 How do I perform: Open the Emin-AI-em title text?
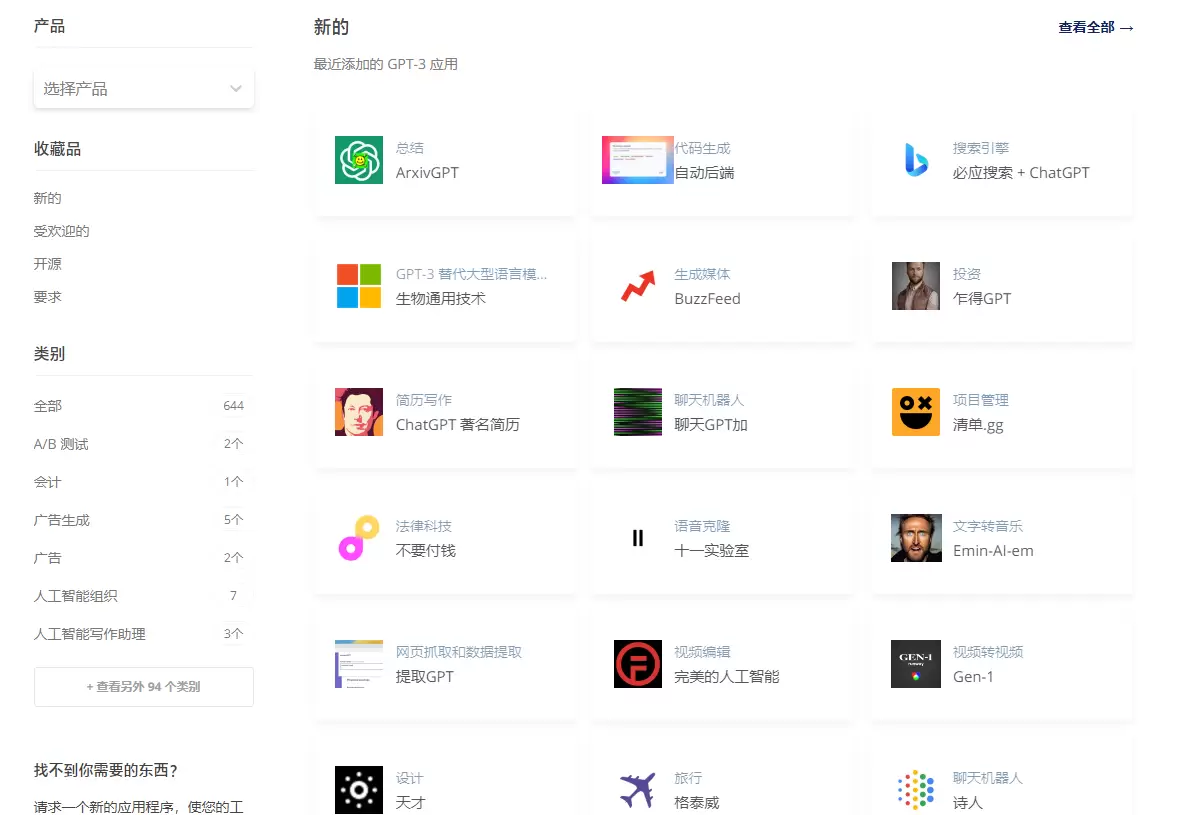[x=993, y=551]
